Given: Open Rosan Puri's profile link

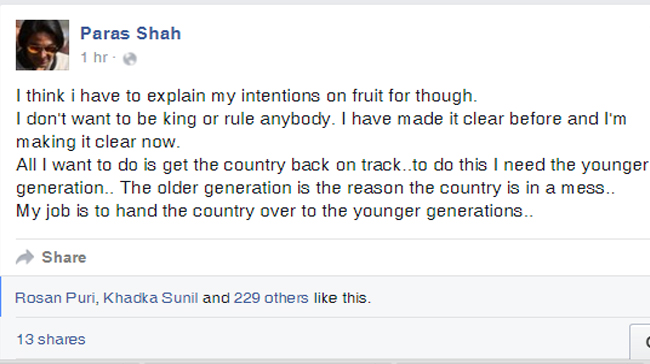Looking at the screenshot, I should coord(55,298).
